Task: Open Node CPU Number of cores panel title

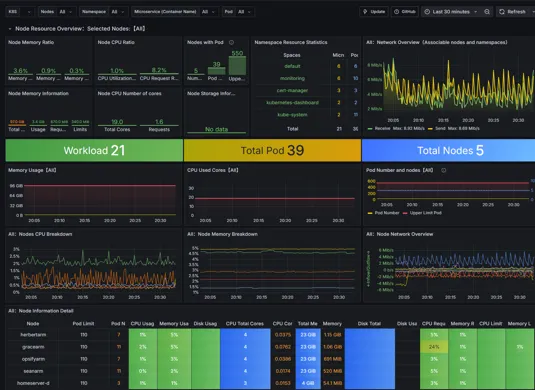Action: click(129, 93)
